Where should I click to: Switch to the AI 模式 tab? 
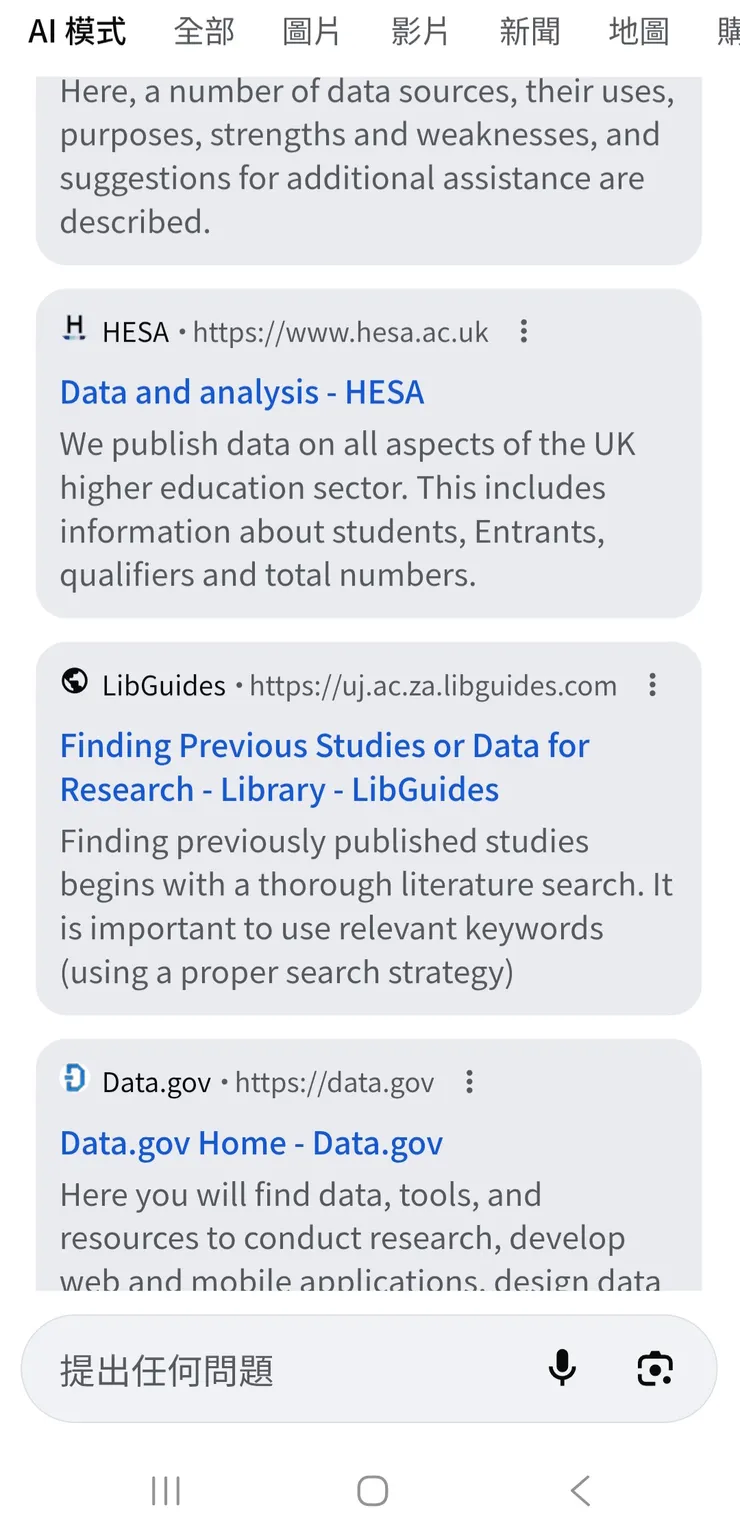point(77,32)
